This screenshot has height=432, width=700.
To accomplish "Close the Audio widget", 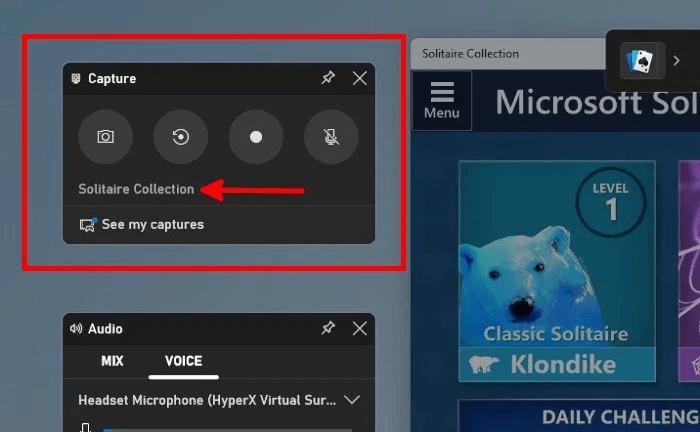I will [x=360, y=328].
